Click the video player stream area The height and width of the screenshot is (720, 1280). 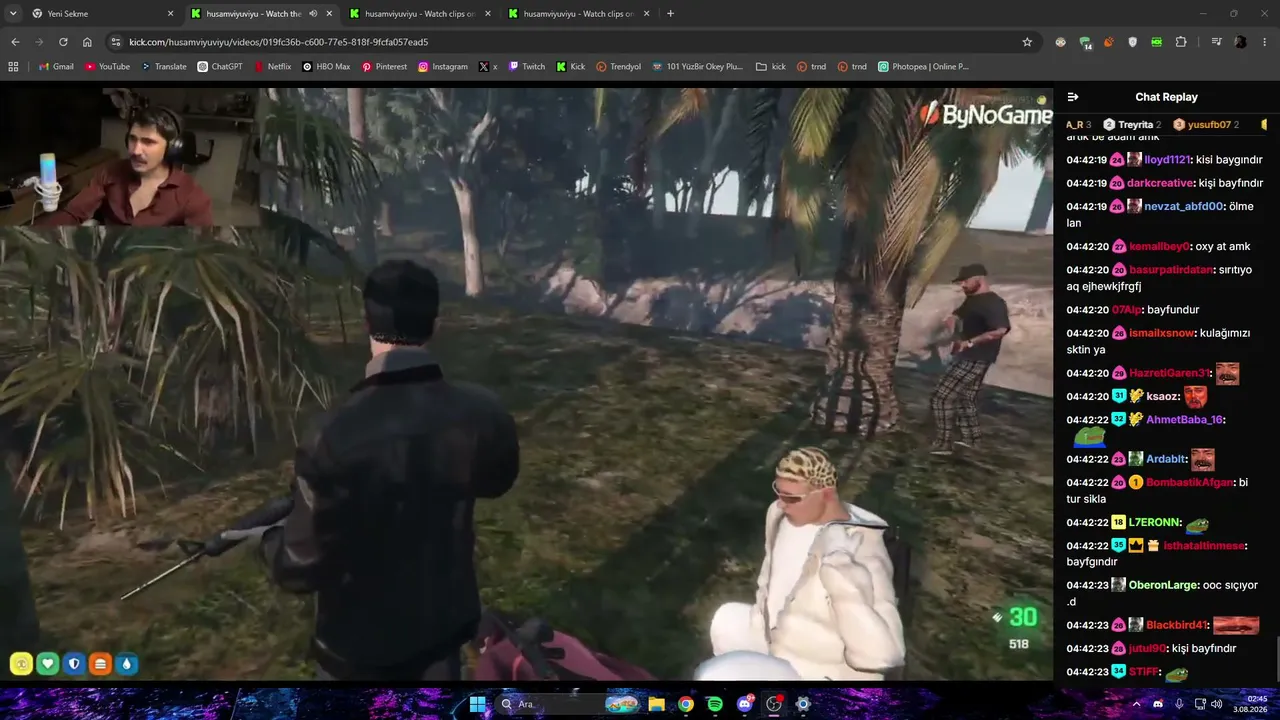tap(527, 384)
